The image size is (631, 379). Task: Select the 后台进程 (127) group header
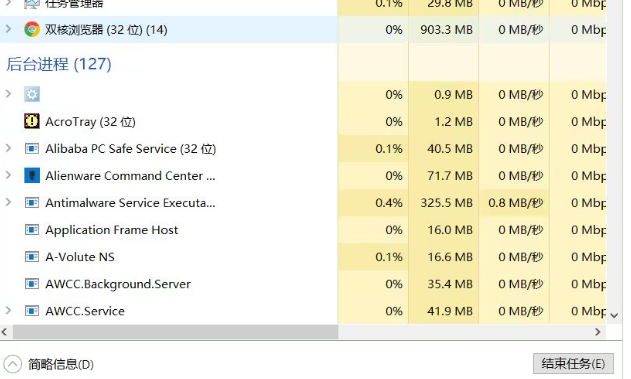tap(59, 64)
